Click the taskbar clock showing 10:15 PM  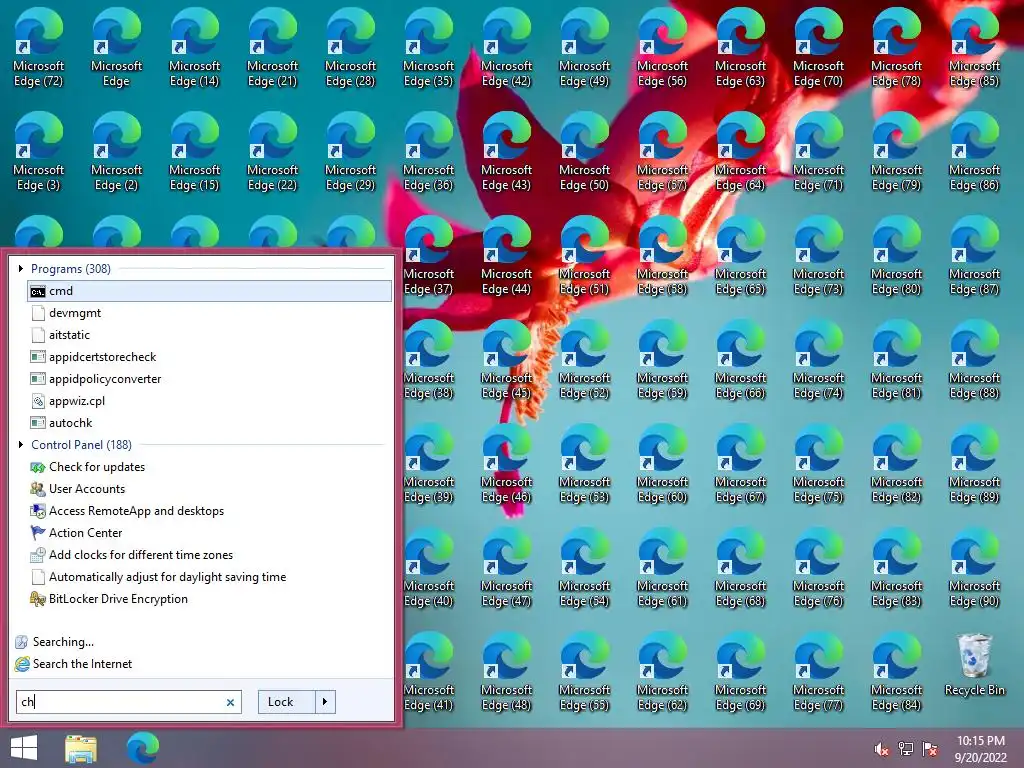(x=981, y=749)
